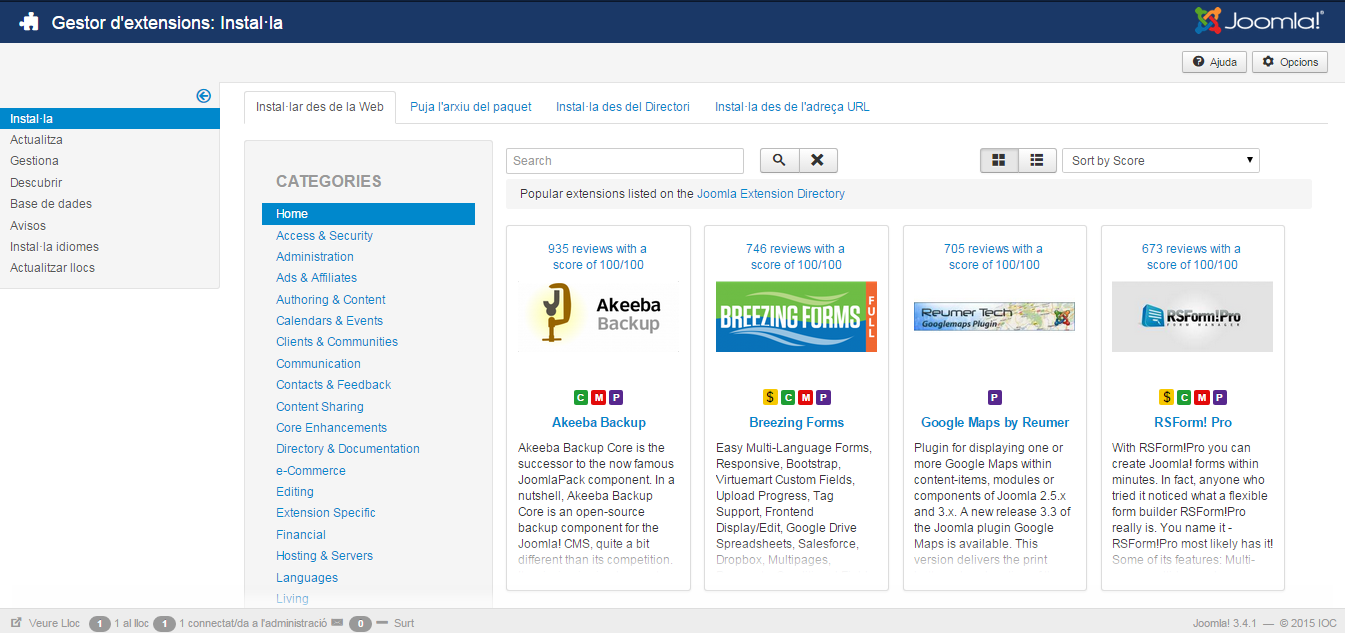The height and width of the screenshot is (633, 1345).
Task: Open the Ajuda help button
Action: 1214,62
